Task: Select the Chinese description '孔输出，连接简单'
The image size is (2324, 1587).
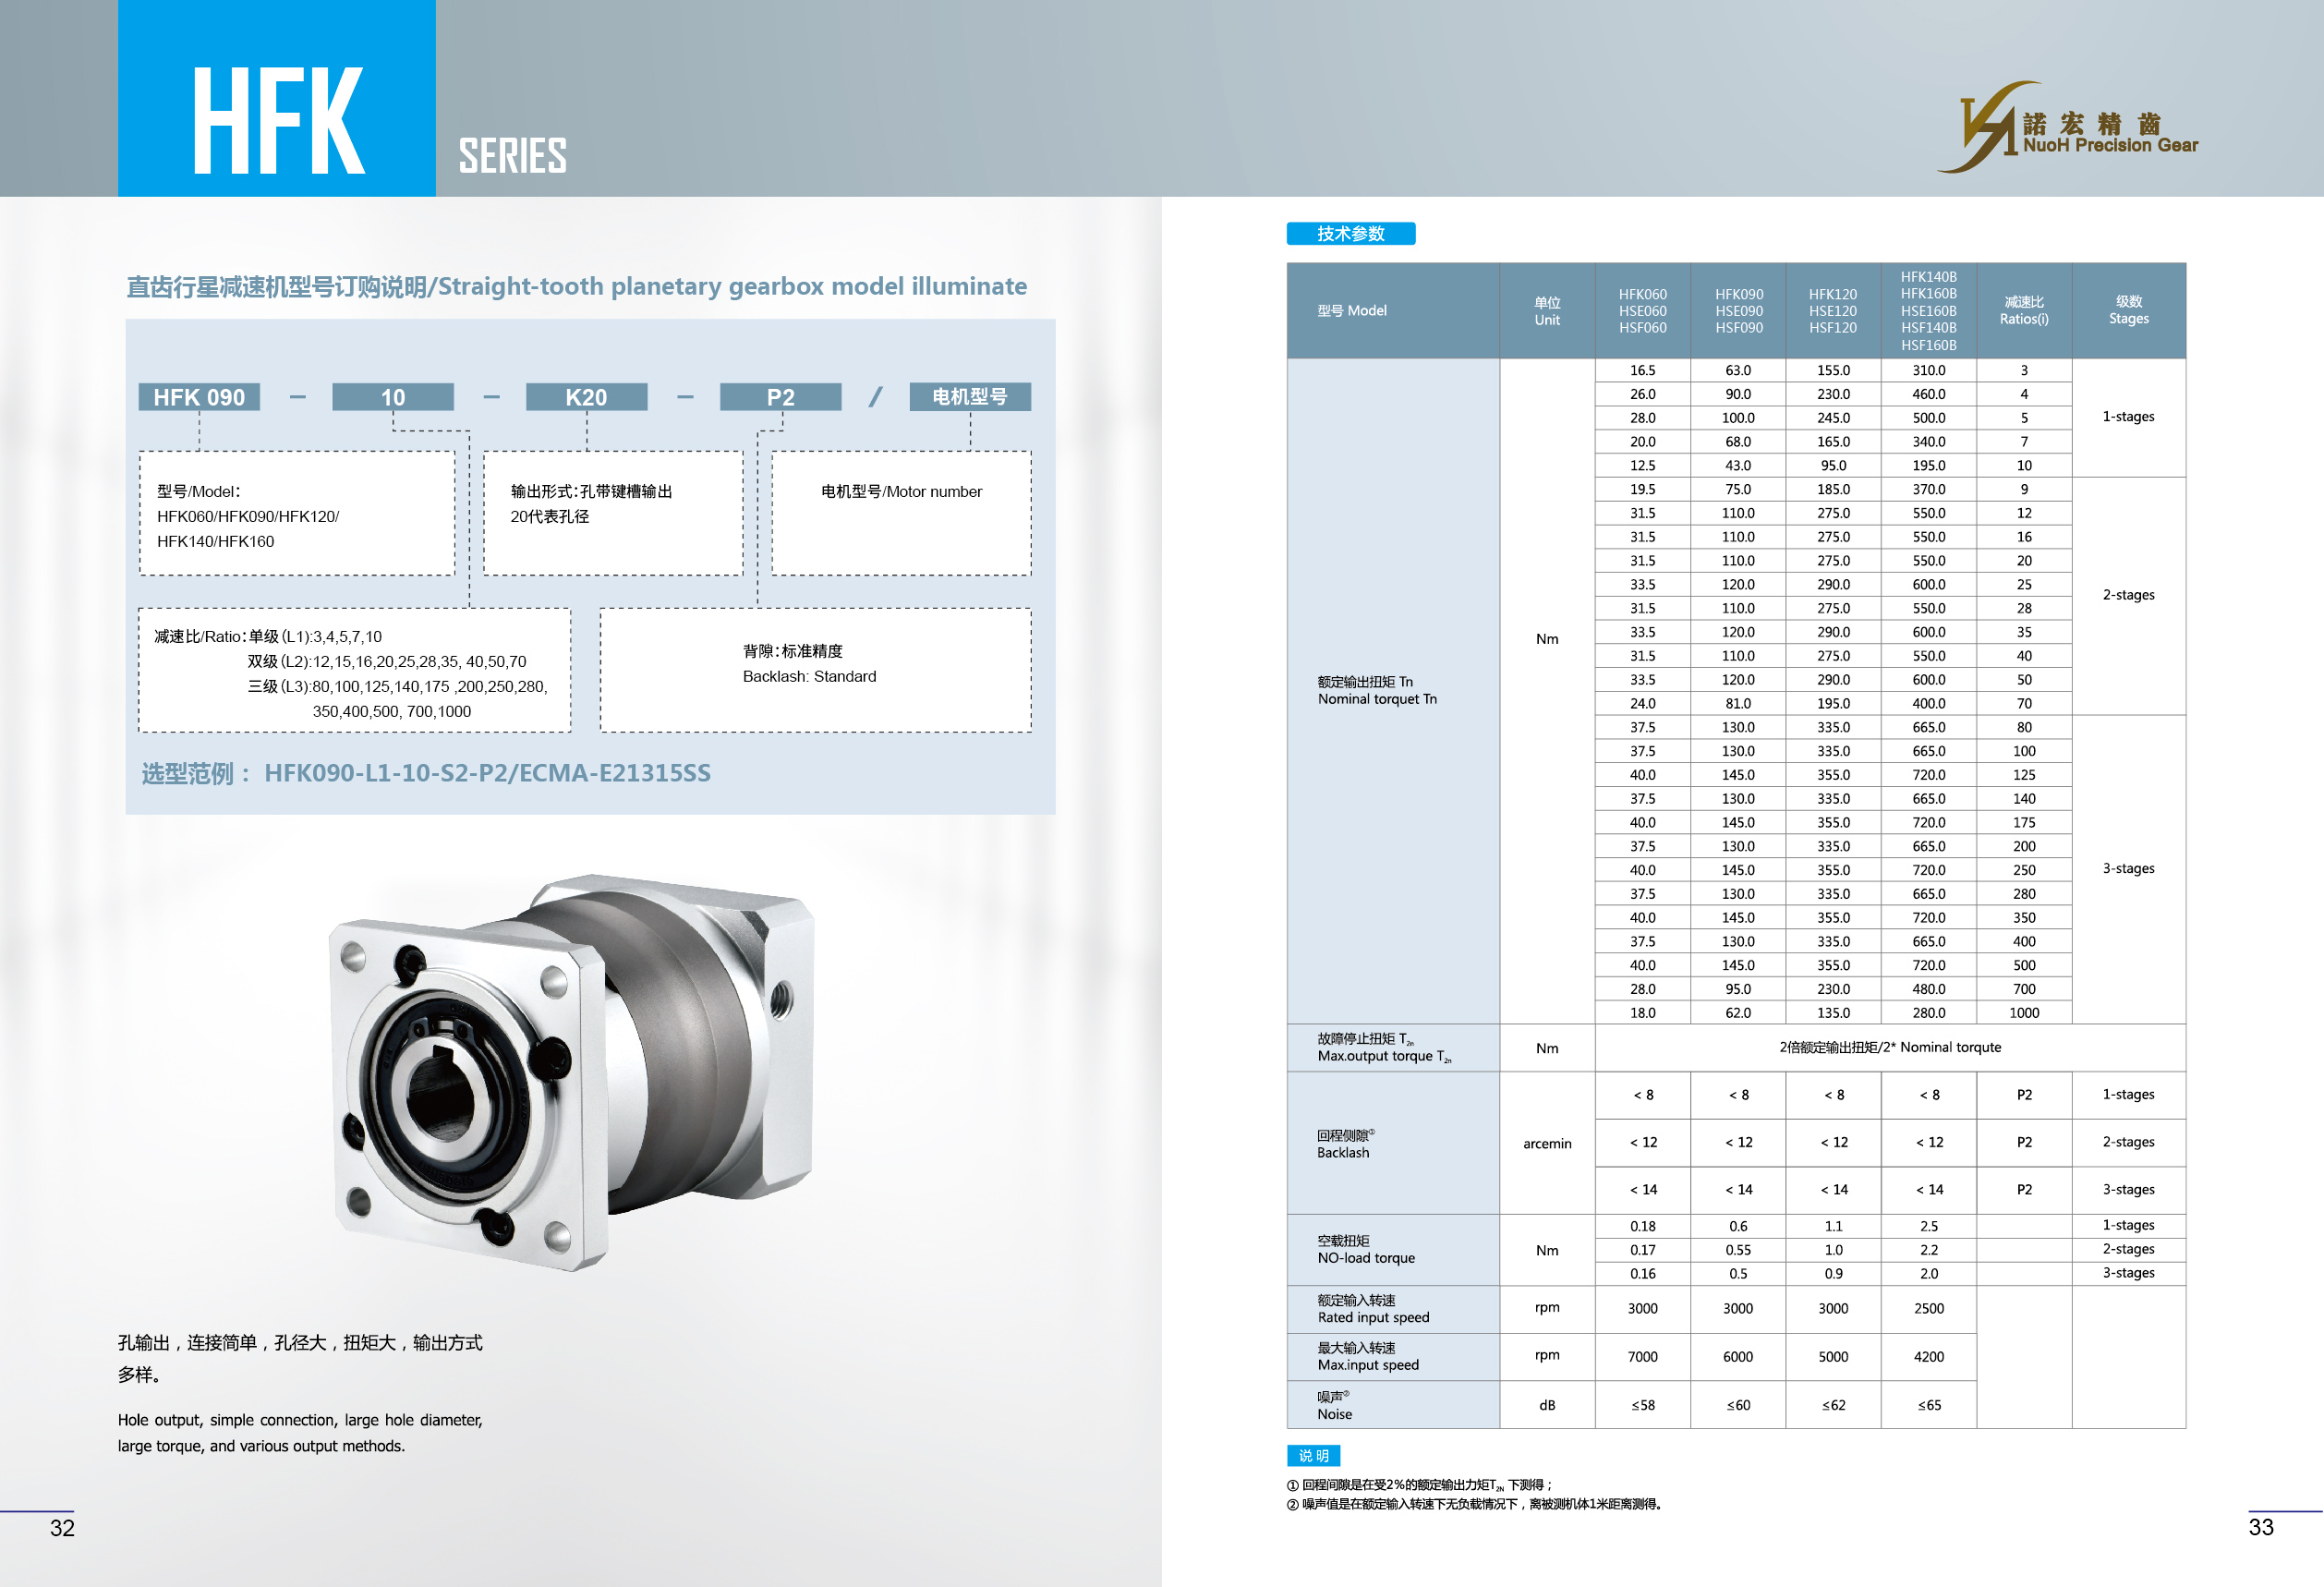Action: tap(300, 1358)
